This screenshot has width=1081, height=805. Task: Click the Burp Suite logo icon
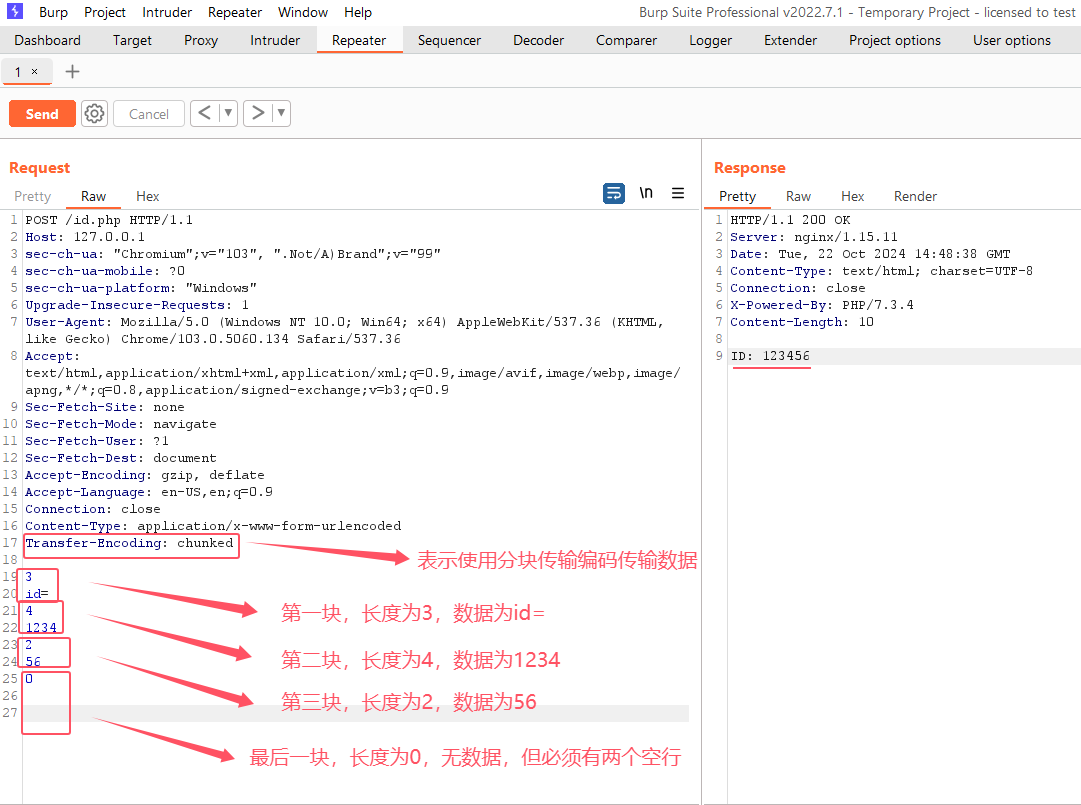tap(14, 11)
